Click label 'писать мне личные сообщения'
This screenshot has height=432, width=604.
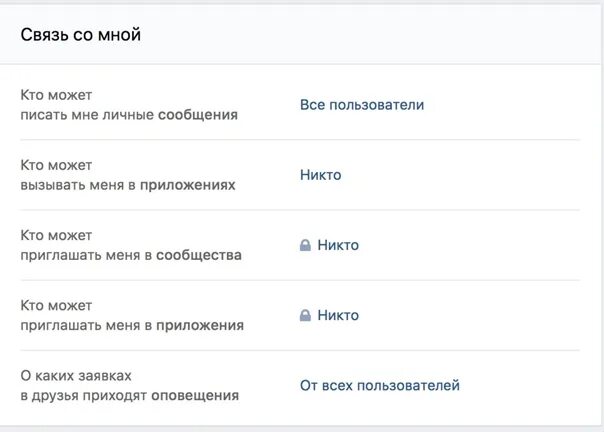pyautogui.click(x=129, y=115)
